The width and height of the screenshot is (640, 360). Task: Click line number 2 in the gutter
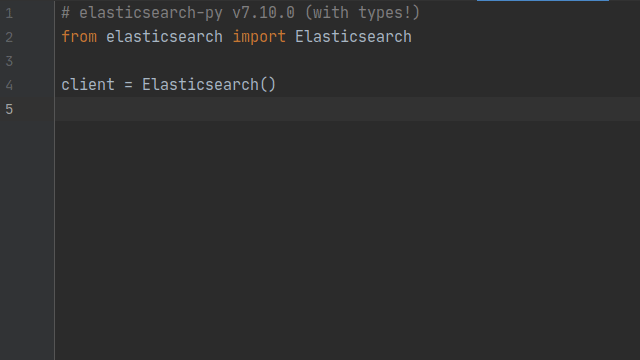9,38
